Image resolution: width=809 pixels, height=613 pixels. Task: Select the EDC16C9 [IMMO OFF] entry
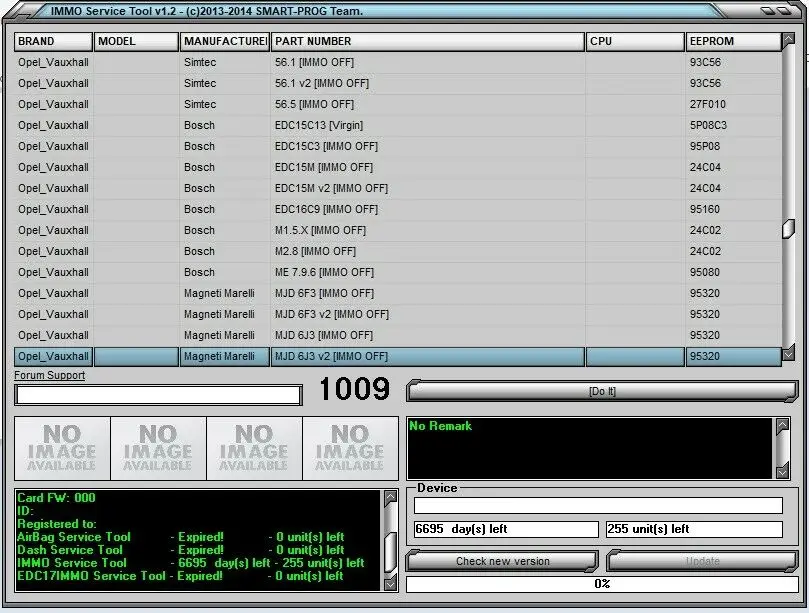point(398,209)
